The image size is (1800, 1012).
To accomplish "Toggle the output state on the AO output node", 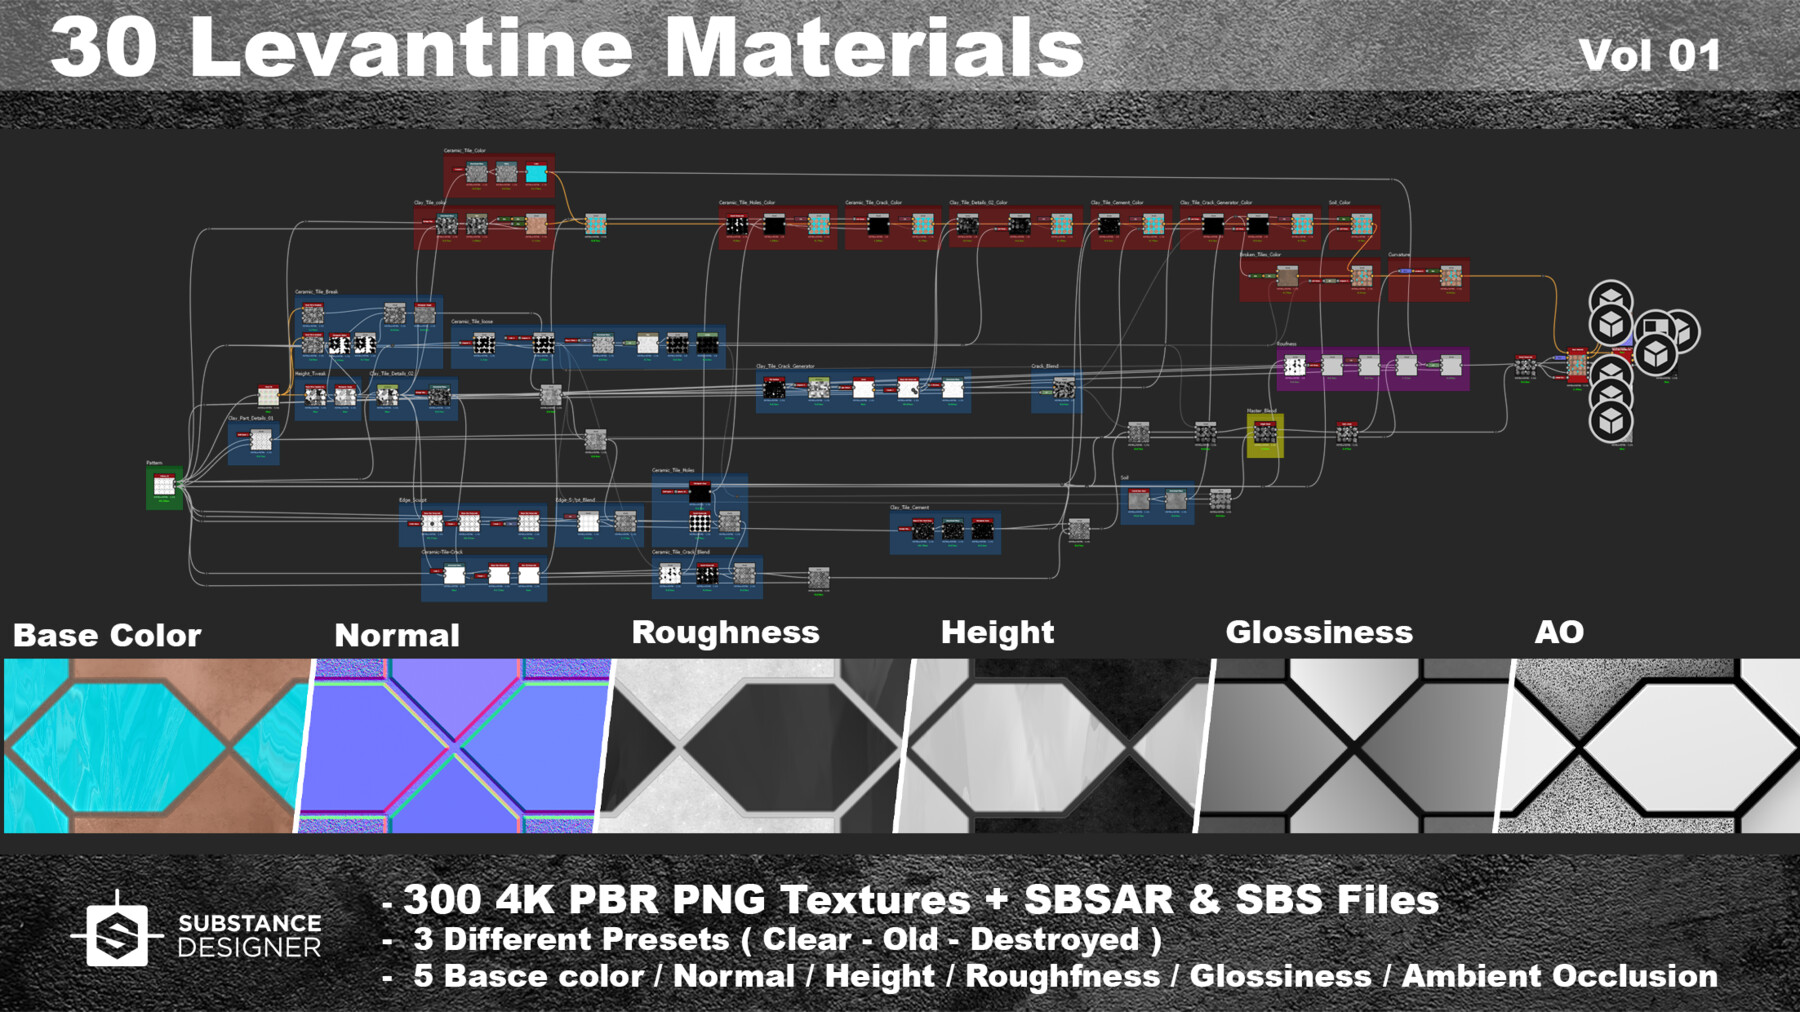I will click(x=1622, y=449).
